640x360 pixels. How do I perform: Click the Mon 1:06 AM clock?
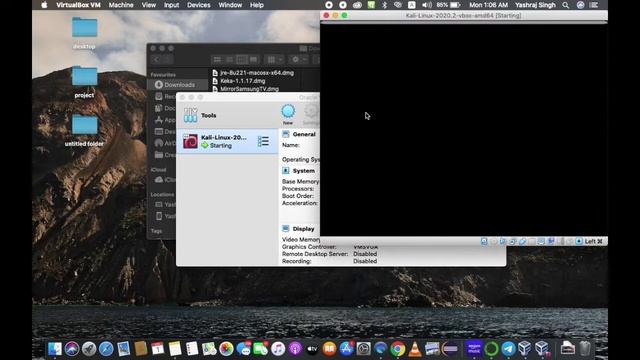tap(489, 5)
